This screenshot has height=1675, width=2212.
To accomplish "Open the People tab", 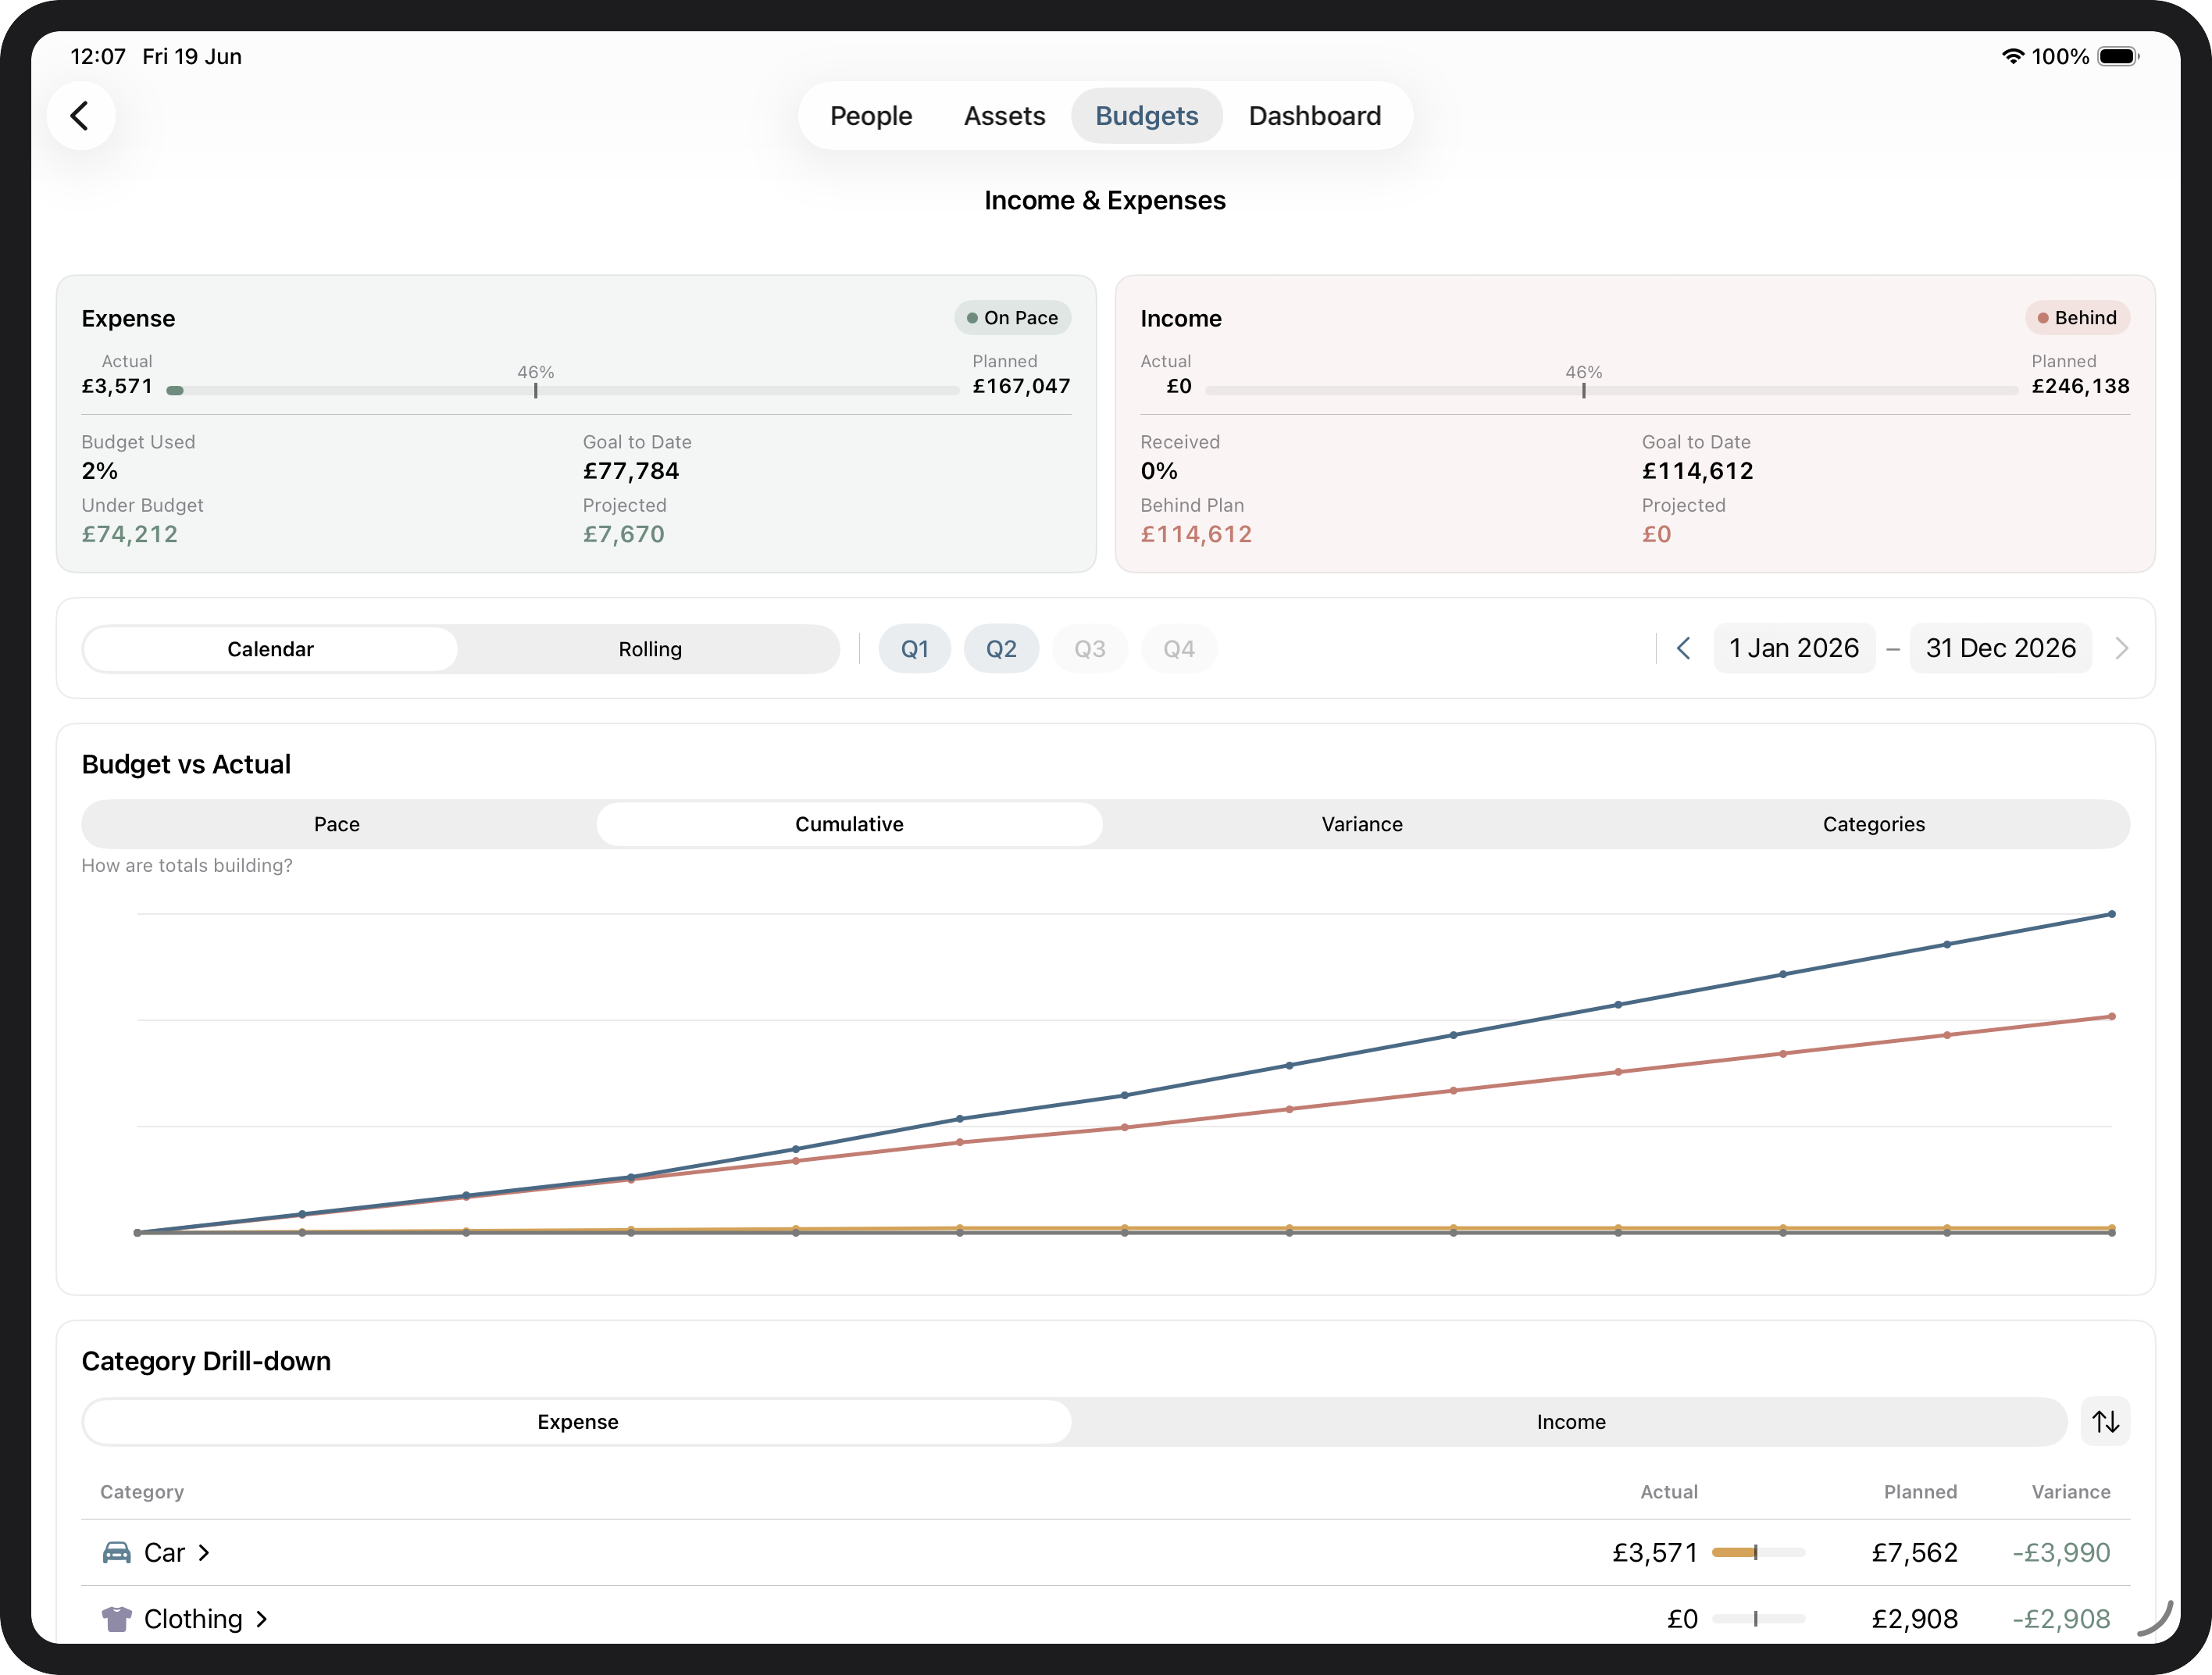I will 870,116.
